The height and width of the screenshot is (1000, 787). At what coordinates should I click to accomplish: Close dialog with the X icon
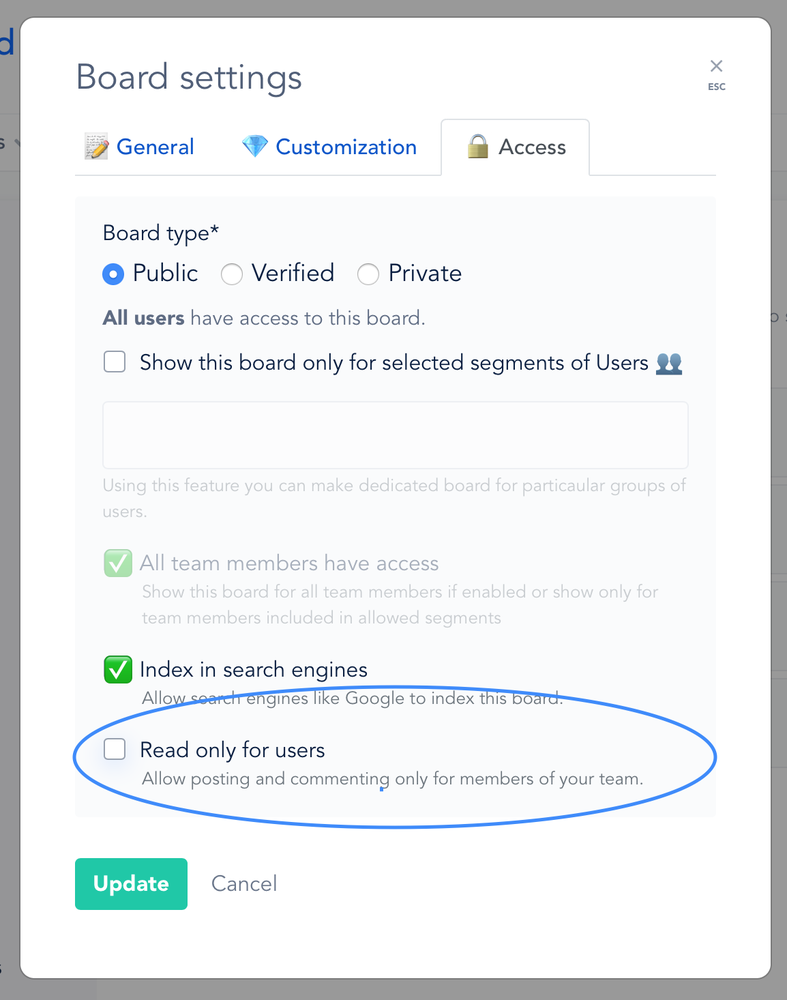716,66
